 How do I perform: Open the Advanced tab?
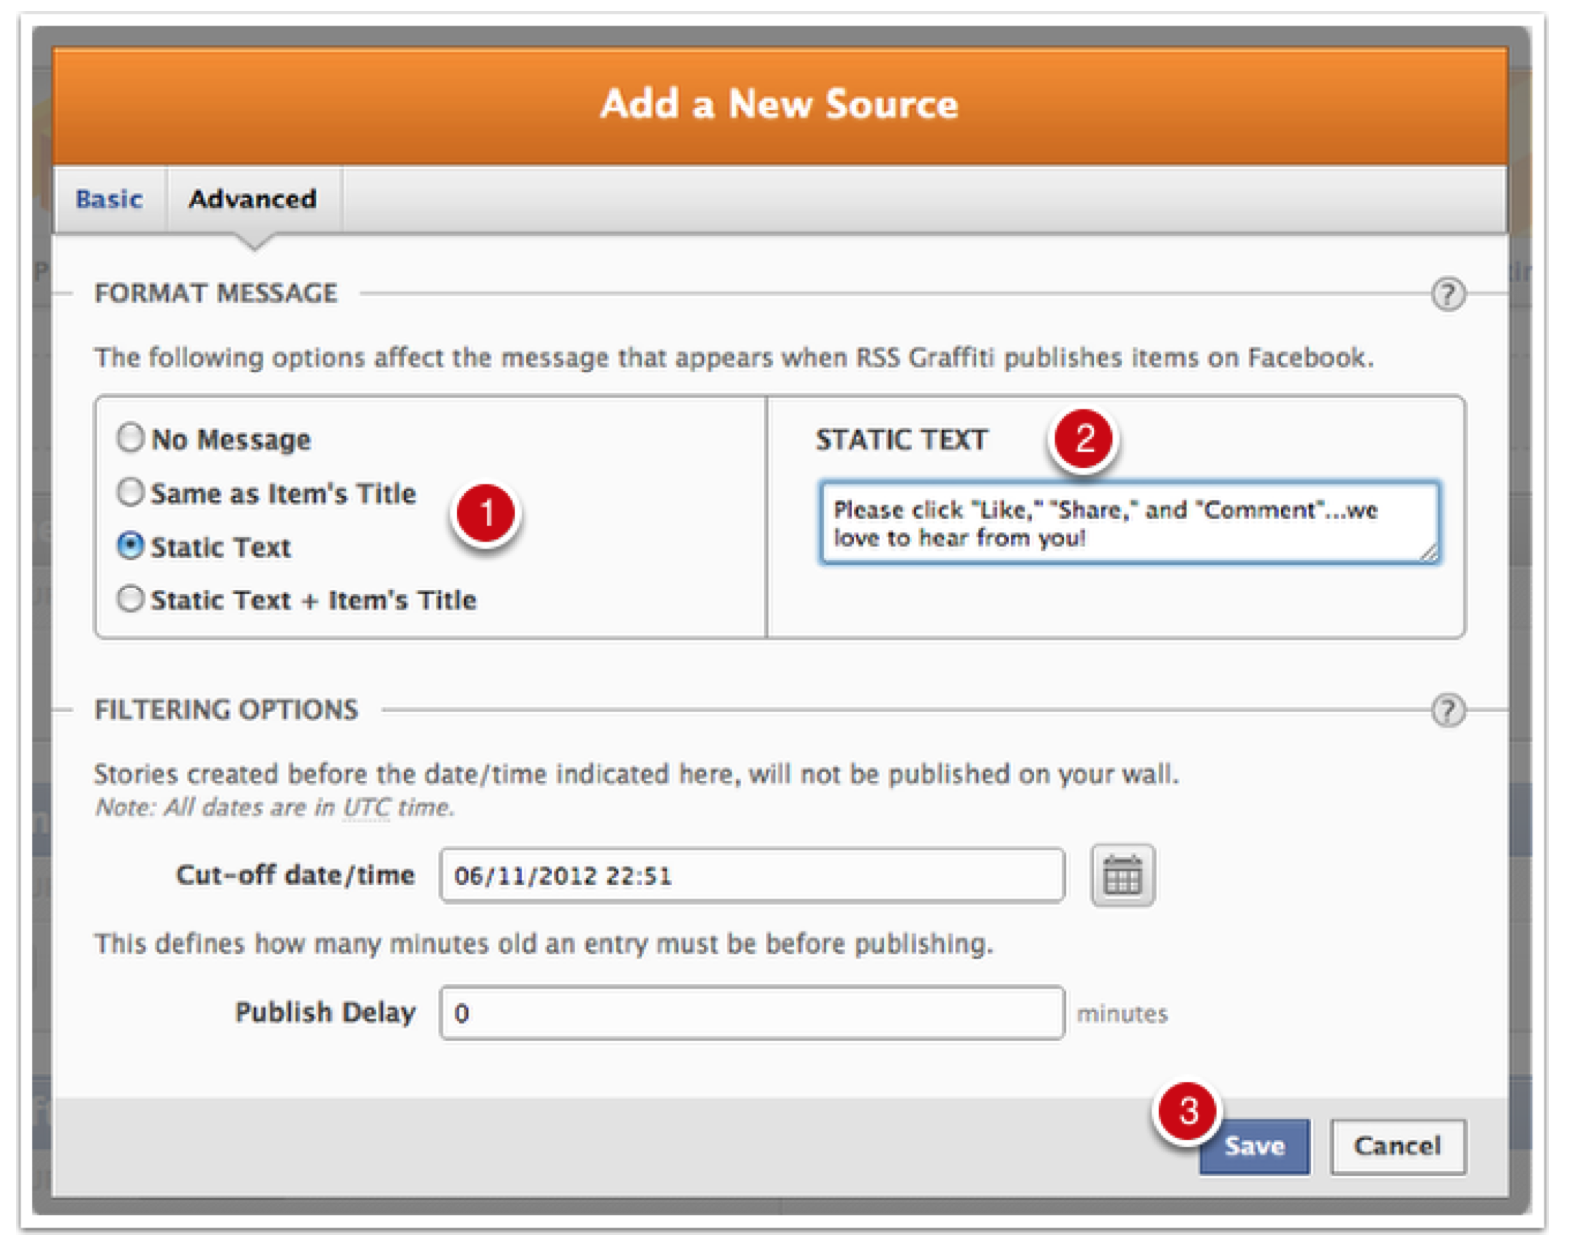pyautogui.click(x=253, y=199)
